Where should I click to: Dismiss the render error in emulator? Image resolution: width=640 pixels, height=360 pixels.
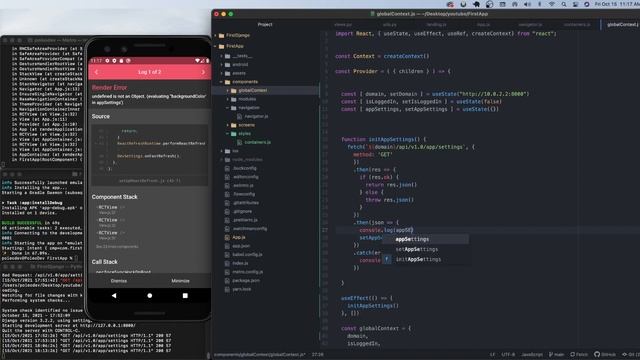coord(119,281)
